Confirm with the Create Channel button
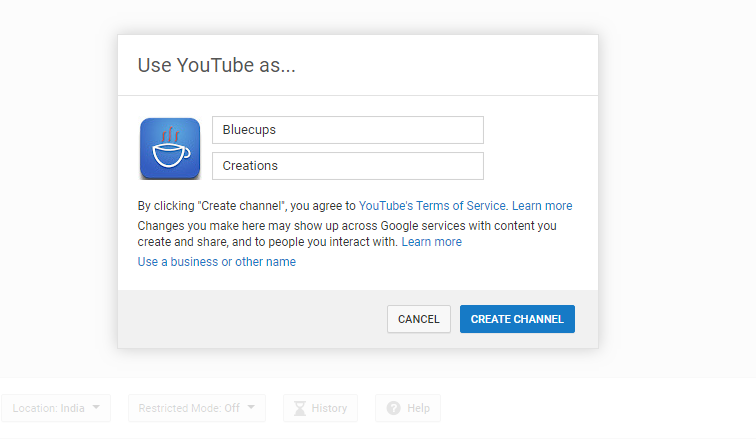The height and width of the screenshot is (441, 756). [x=517, y=319]
